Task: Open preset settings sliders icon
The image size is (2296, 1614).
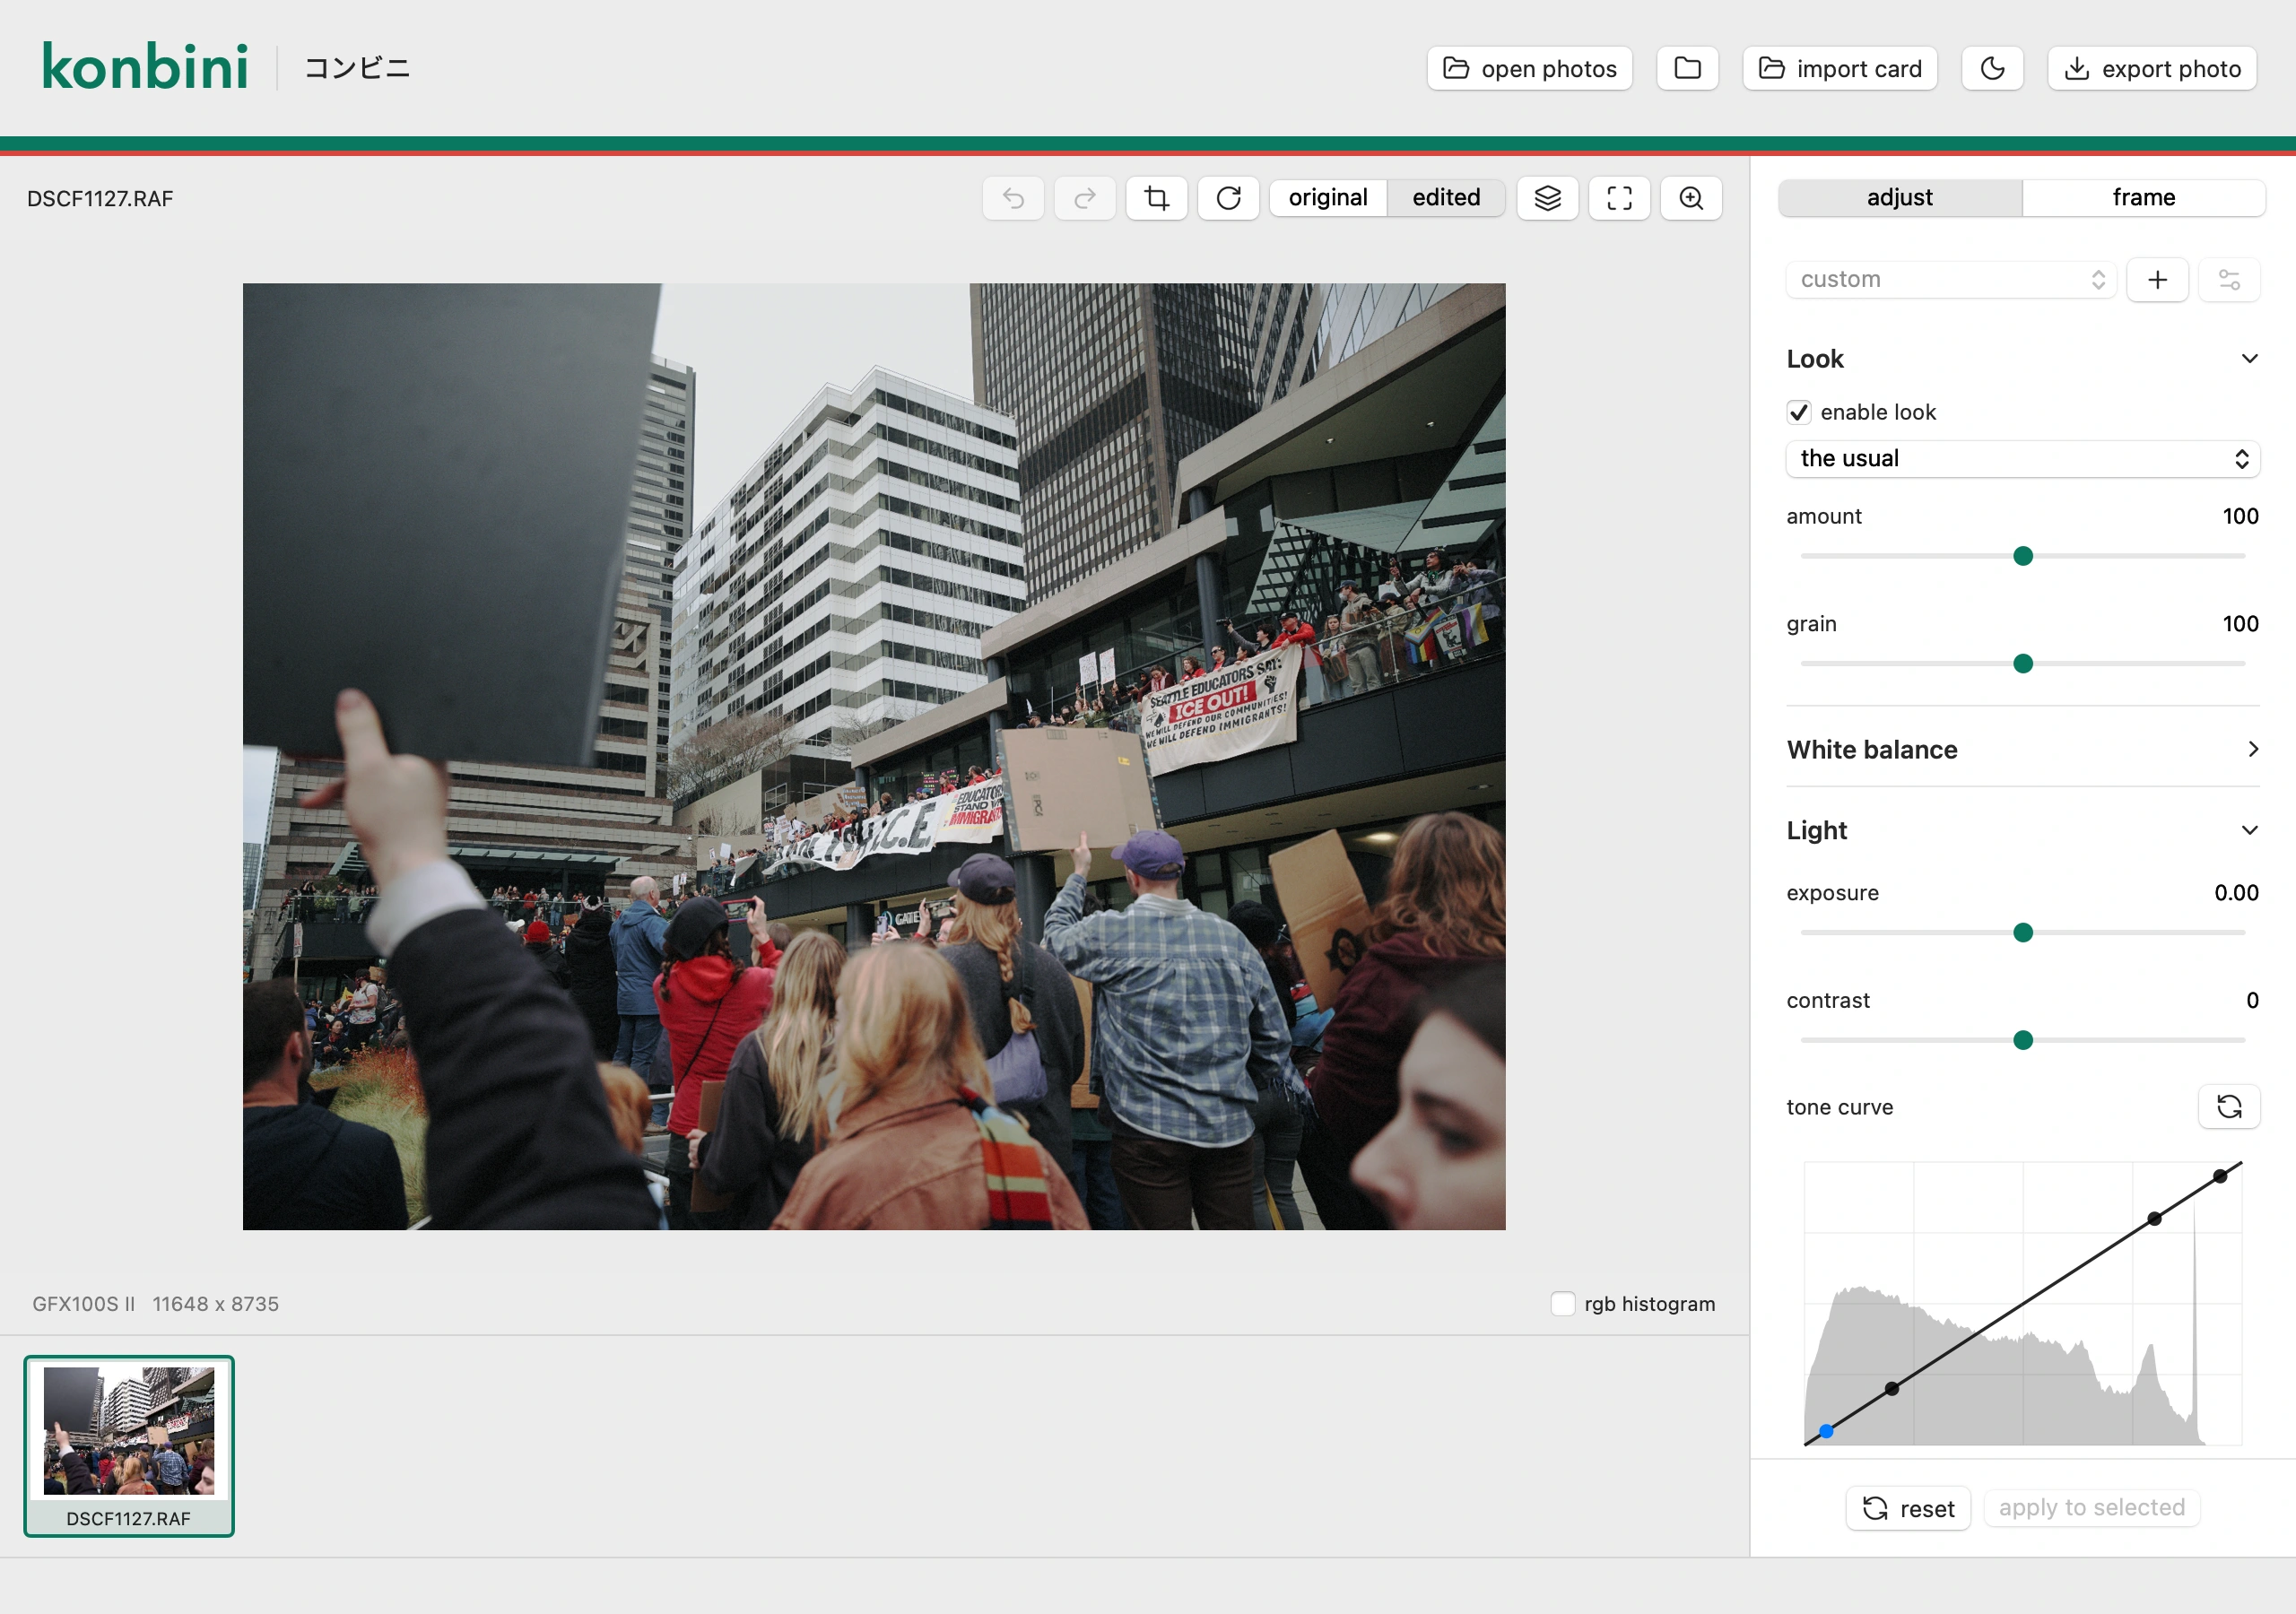Action: tap(2230, 279)
